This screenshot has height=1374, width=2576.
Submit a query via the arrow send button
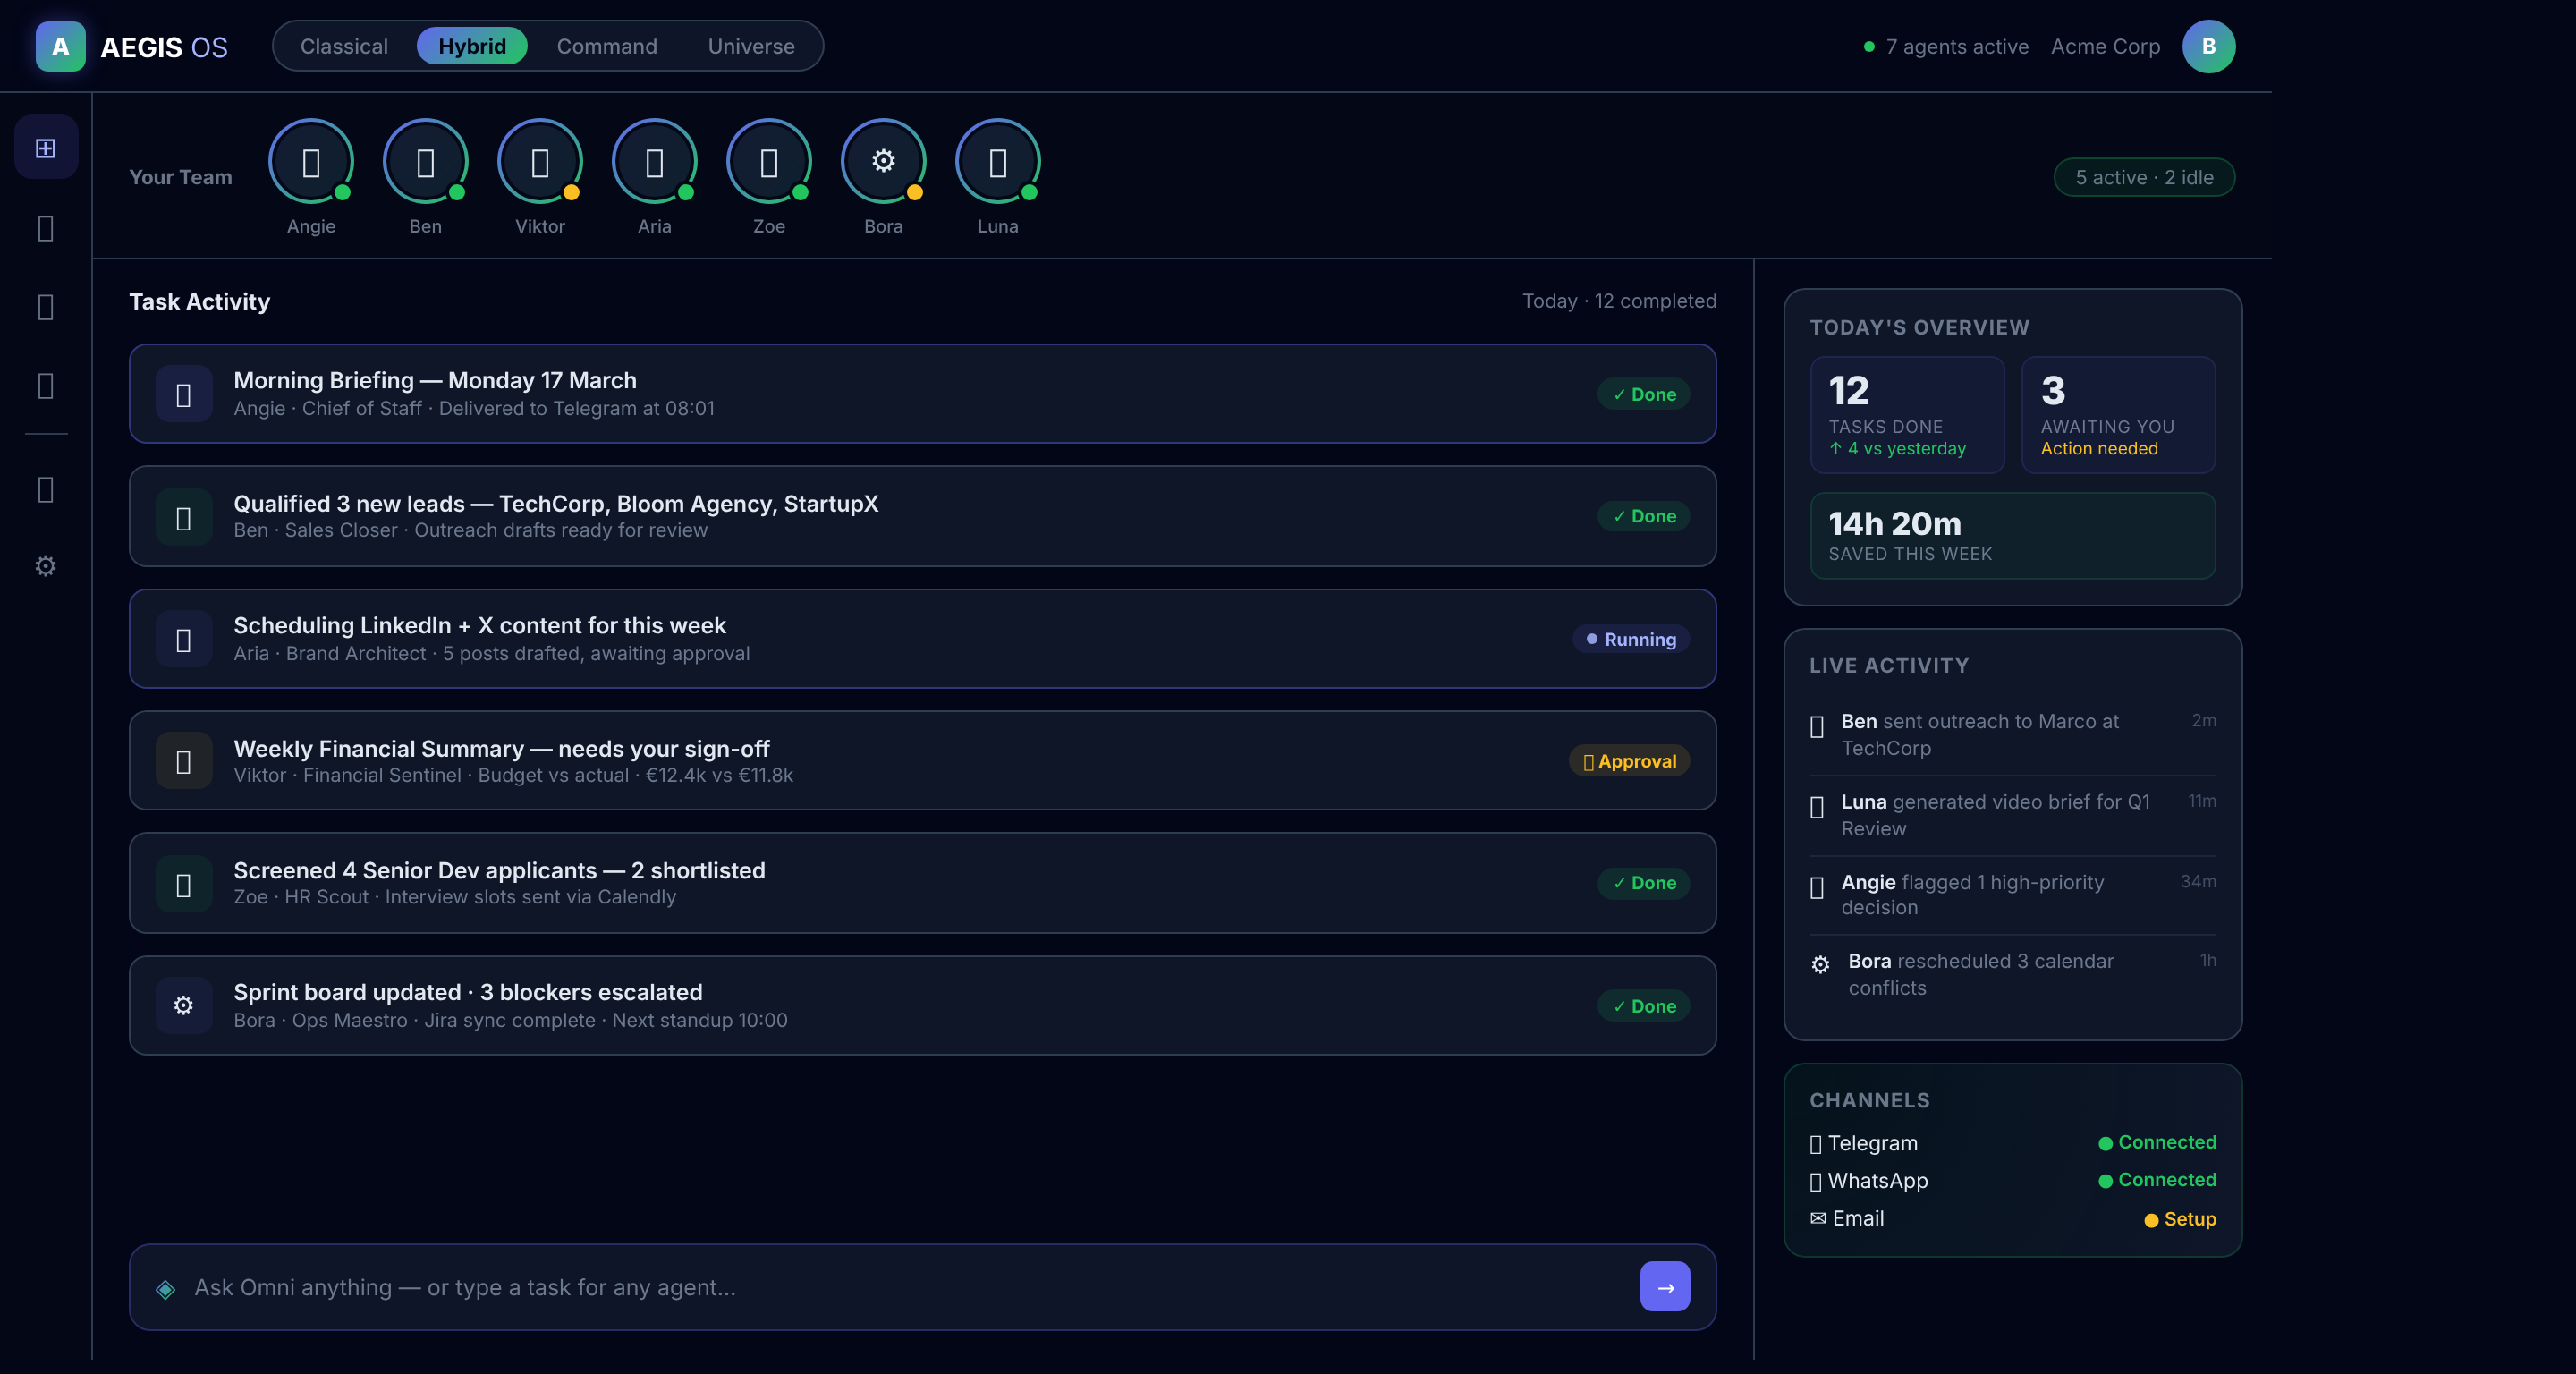[1664, 1287]
